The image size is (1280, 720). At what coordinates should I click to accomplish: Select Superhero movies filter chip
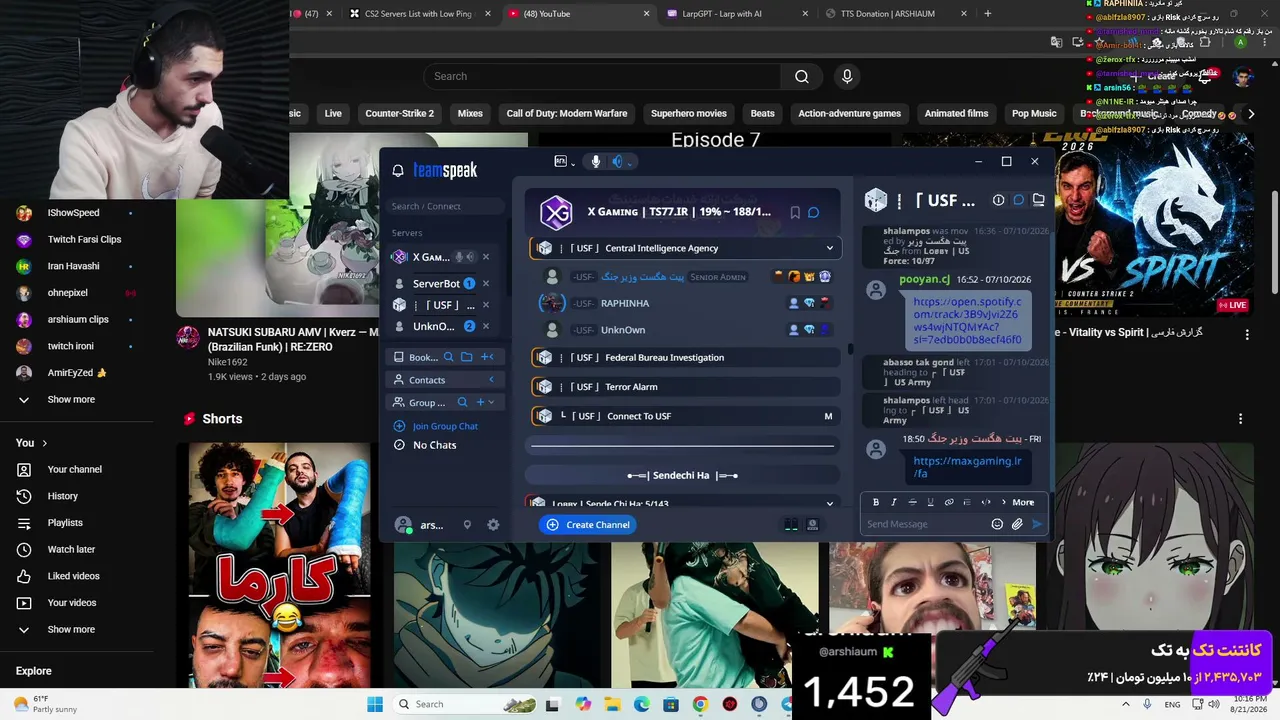pyautogui.click(x=689, y=114)
